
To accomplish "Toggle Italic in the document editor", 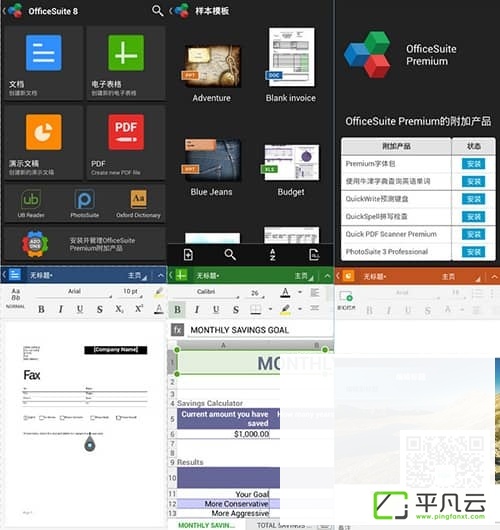I will 61,309.
